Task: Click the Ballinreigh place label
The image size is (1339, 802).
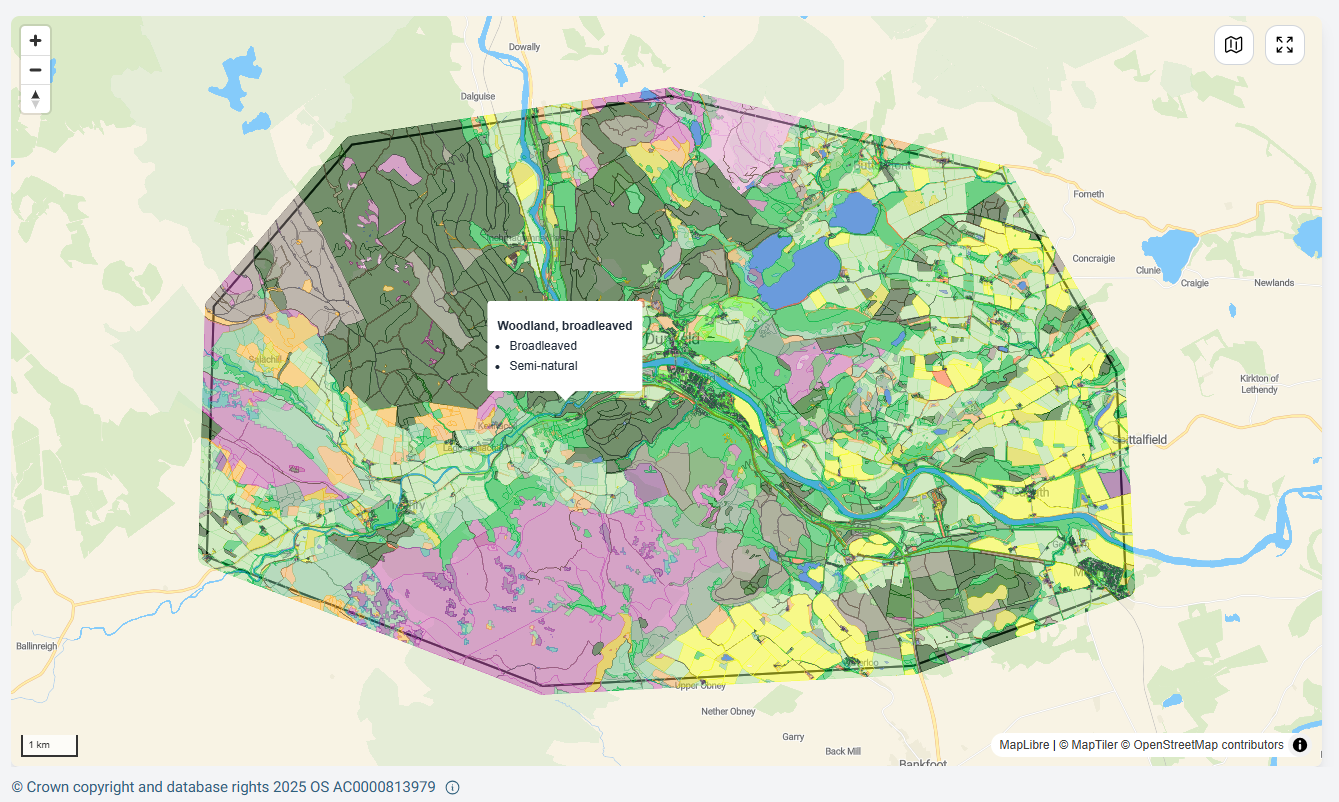Action: click(x=38, y=646)
